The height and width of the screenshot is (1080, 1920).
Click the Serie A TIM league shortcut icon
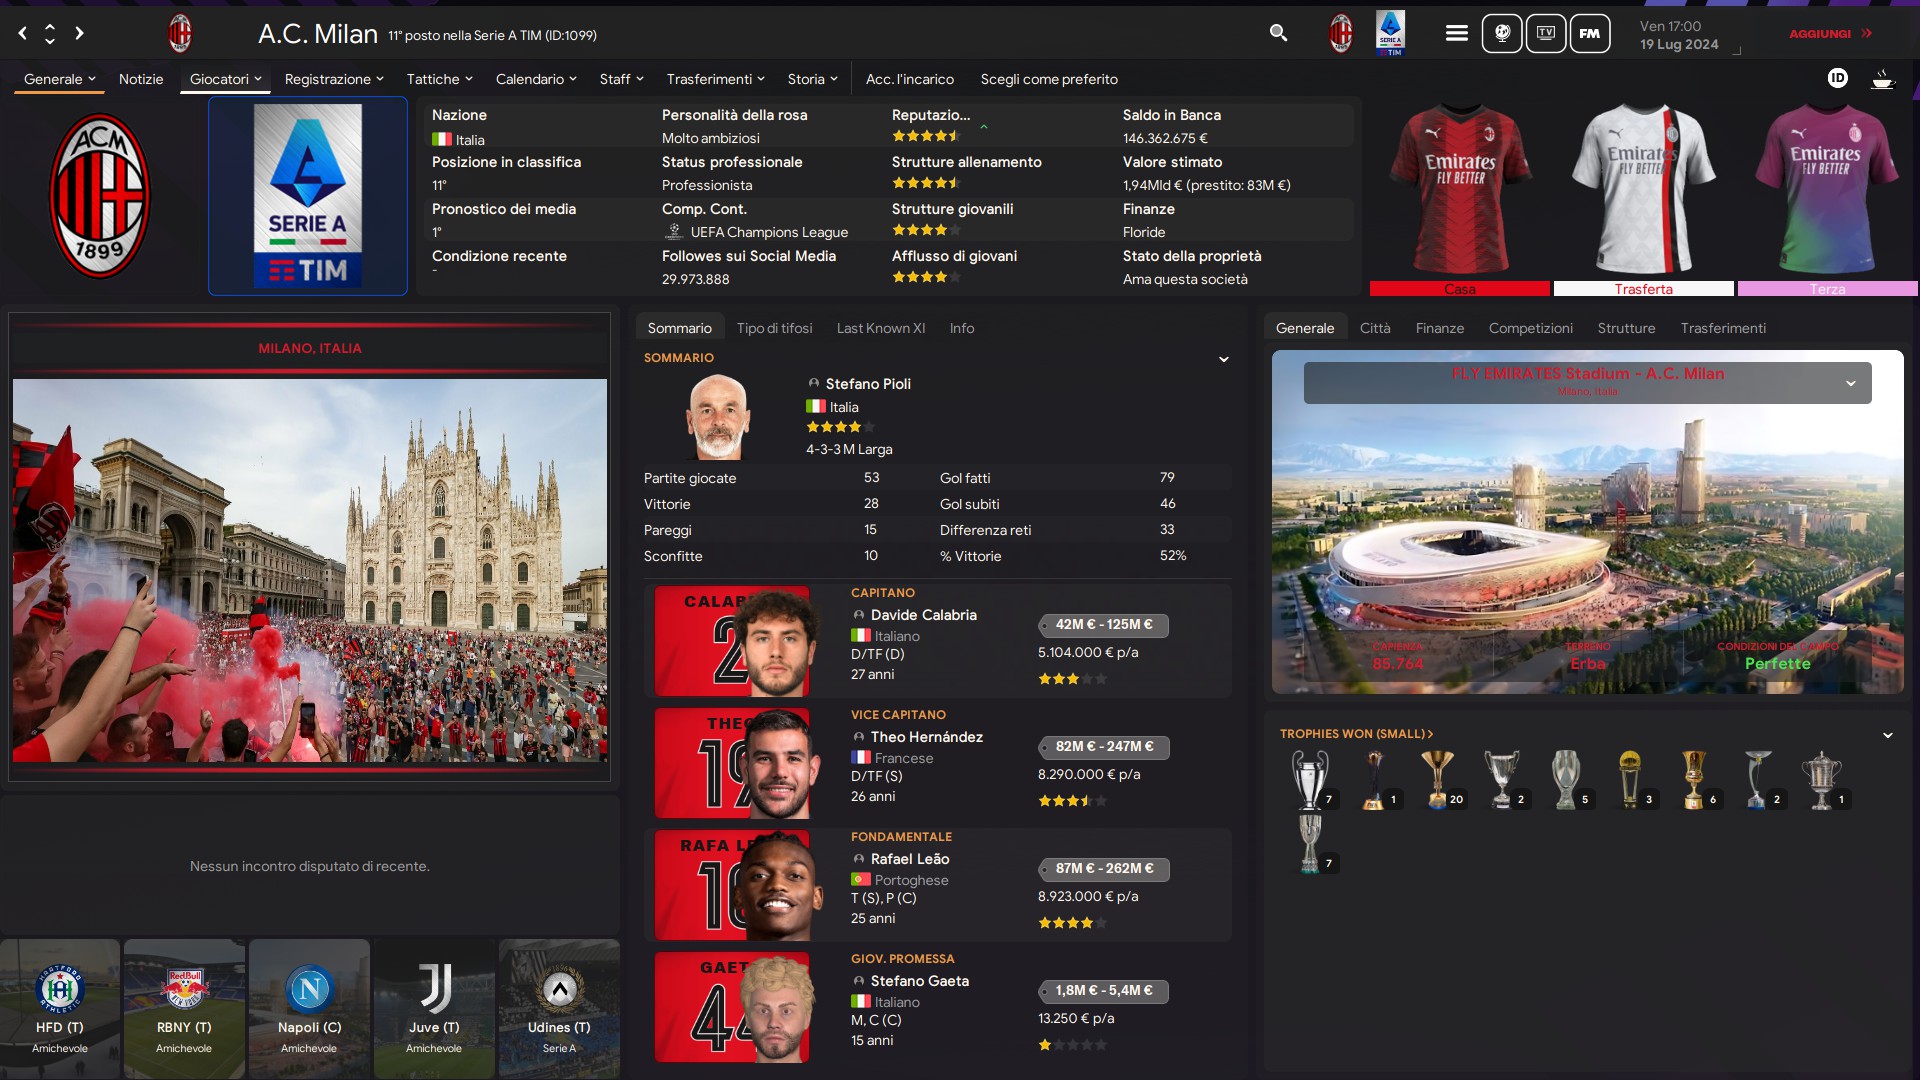[1390, 33]
